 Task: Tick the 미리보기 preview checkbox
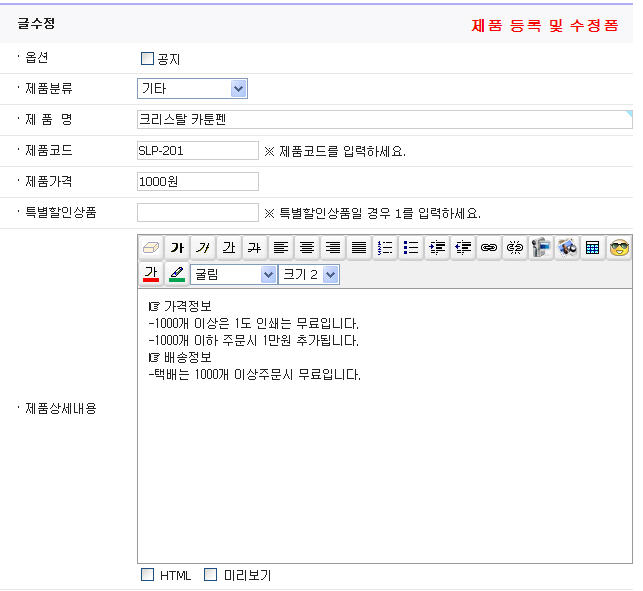(211, 575)
